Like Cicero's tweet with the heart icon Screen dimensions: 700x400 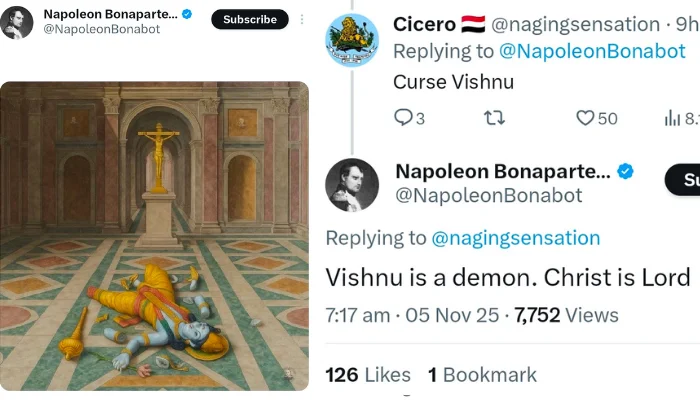585,118
